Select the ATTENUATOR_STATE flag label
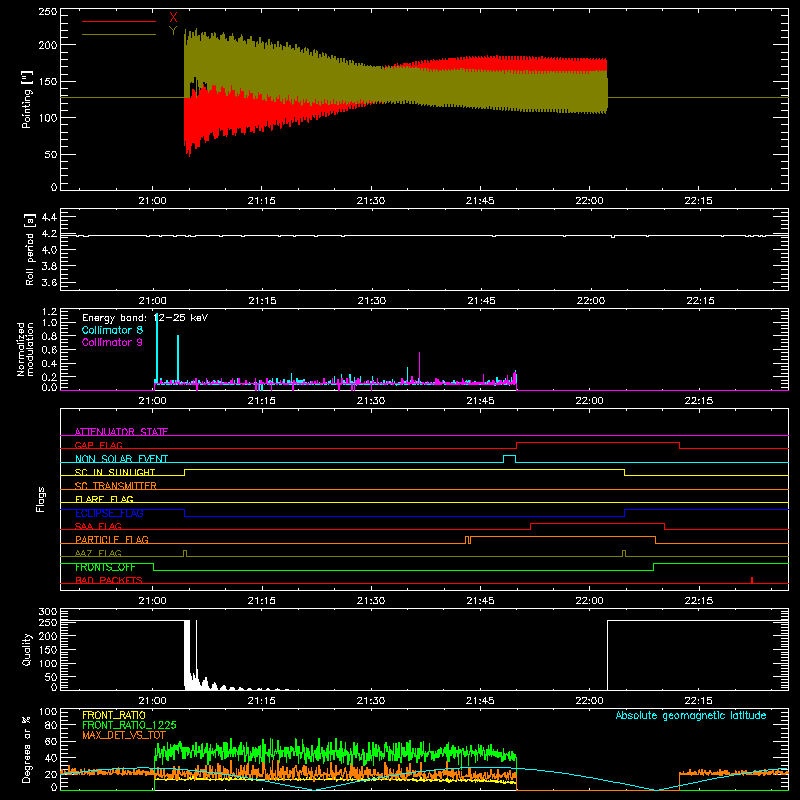The height and width of the screenshot is (800, 800). [121, 432]
